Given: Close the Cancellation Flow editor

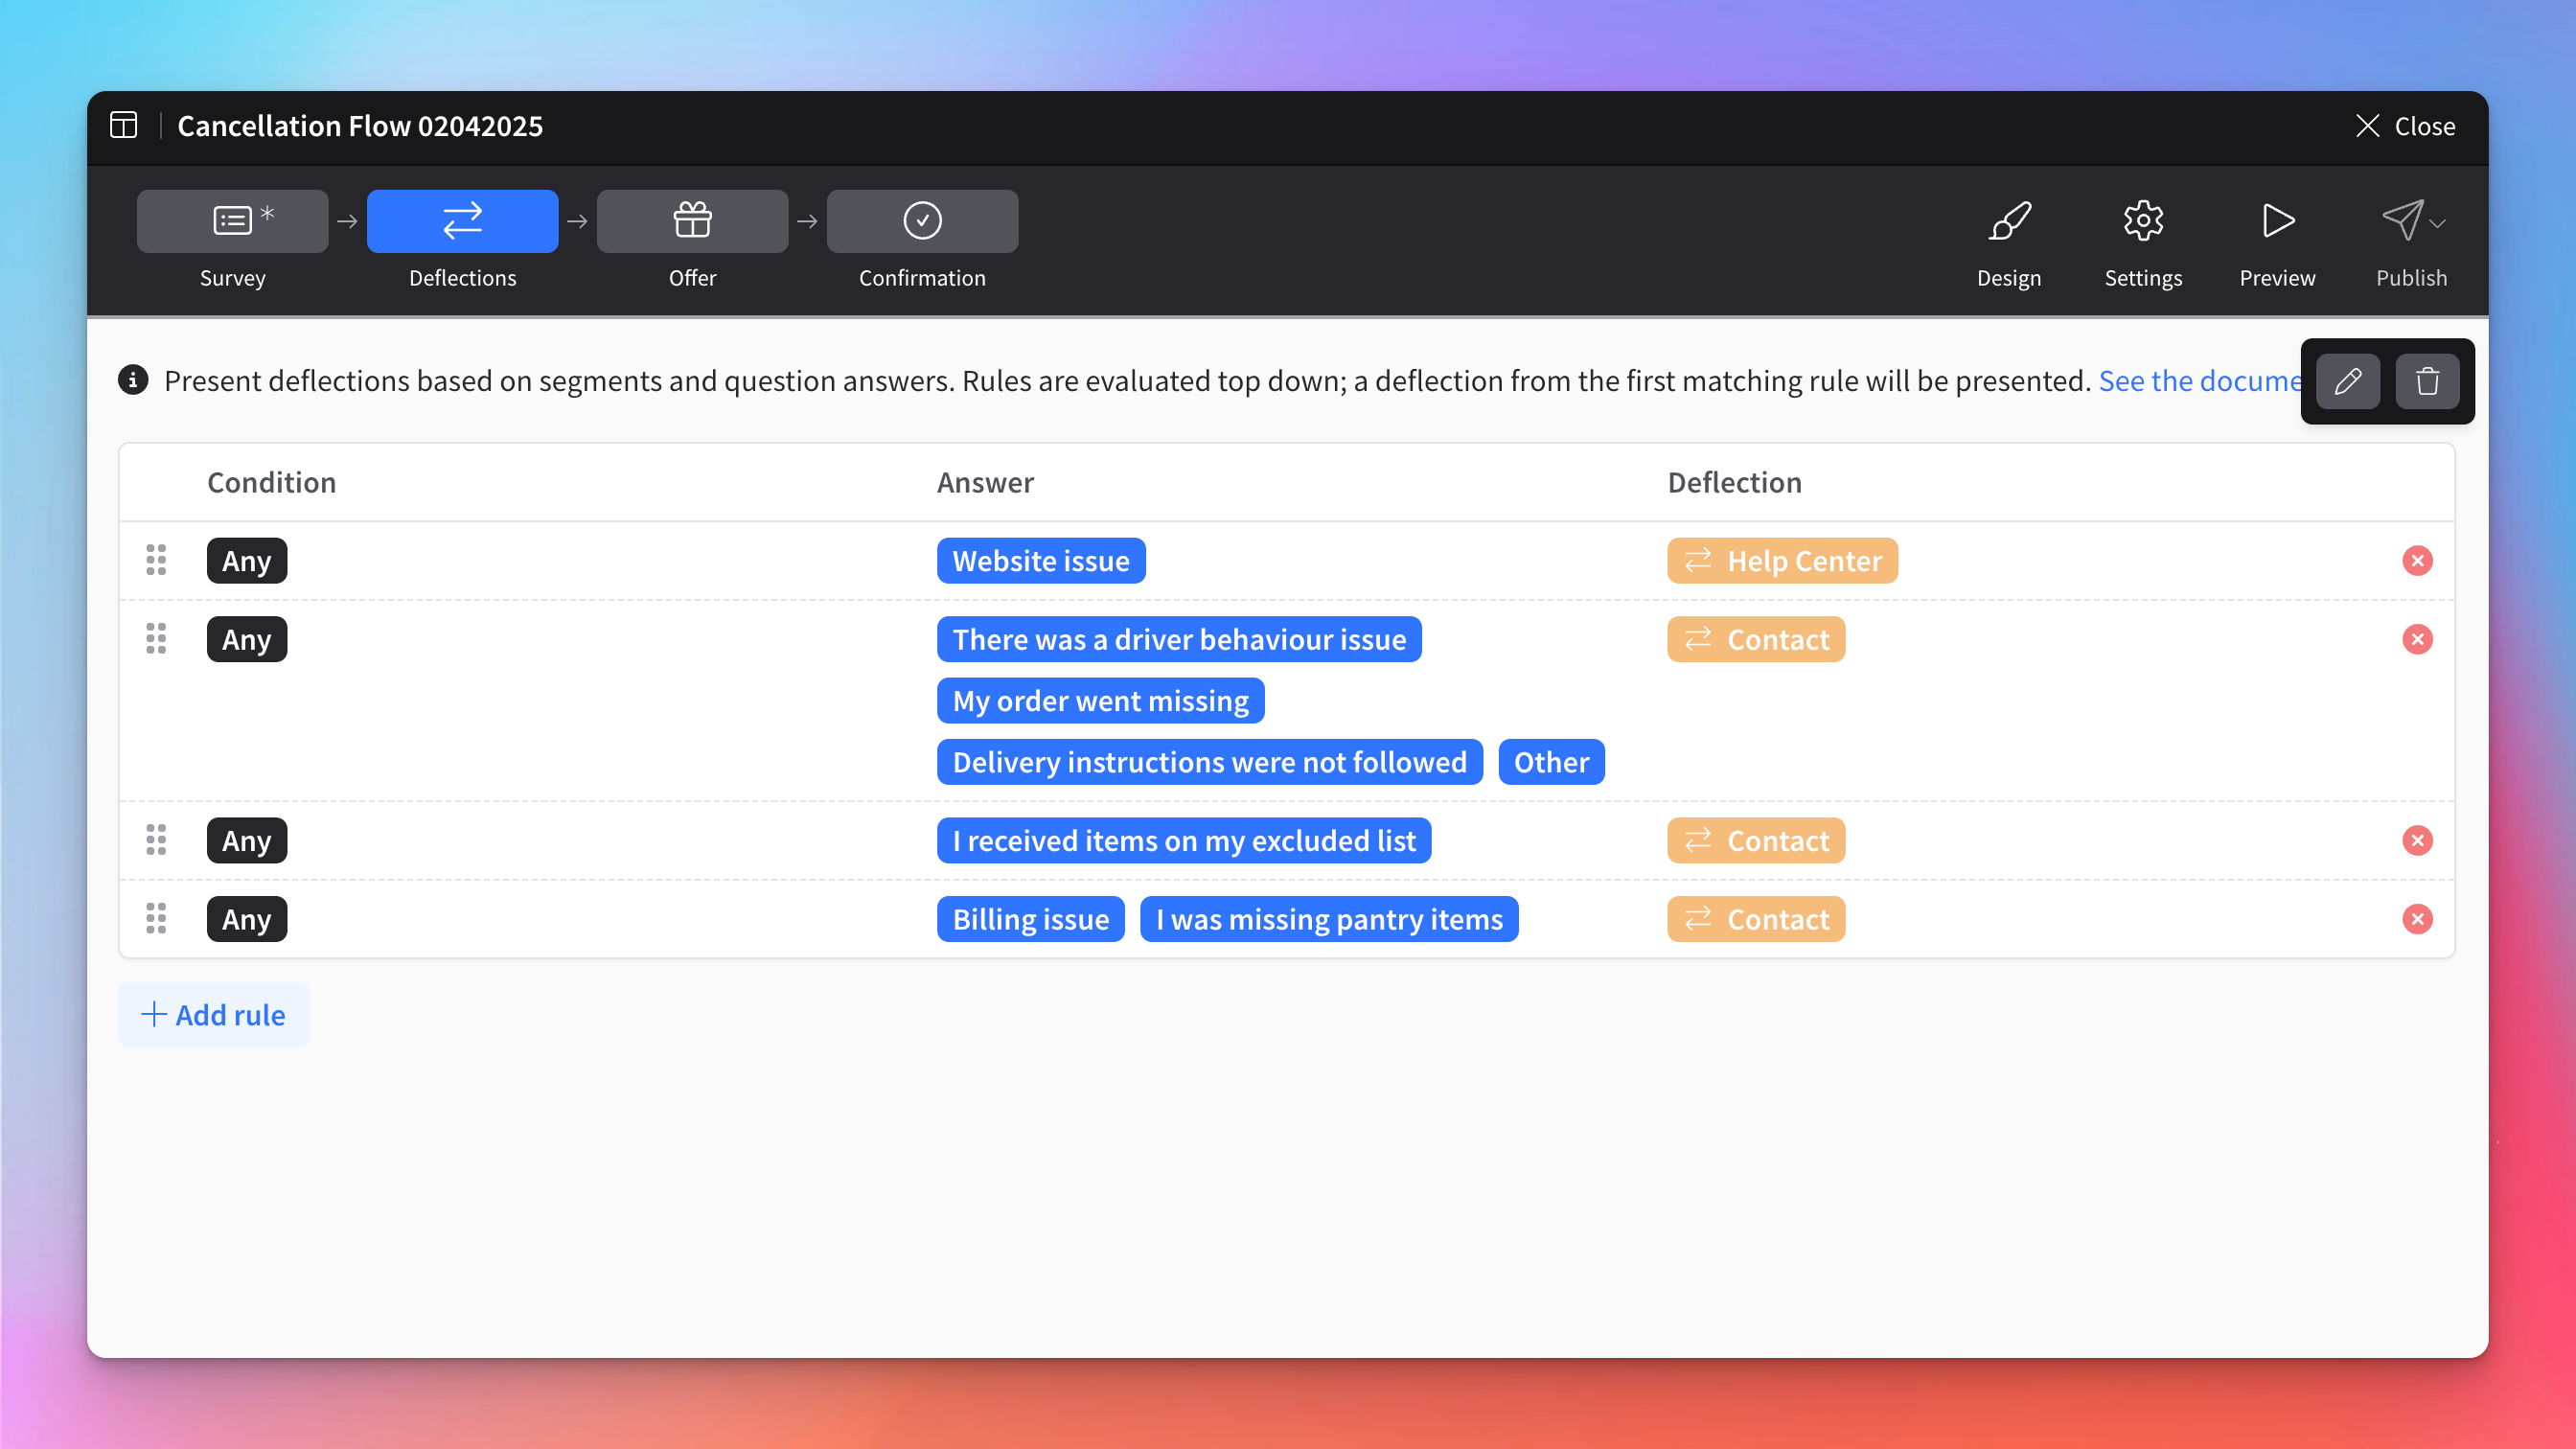Looking at the screenshot, I should tap(2405, 126).
